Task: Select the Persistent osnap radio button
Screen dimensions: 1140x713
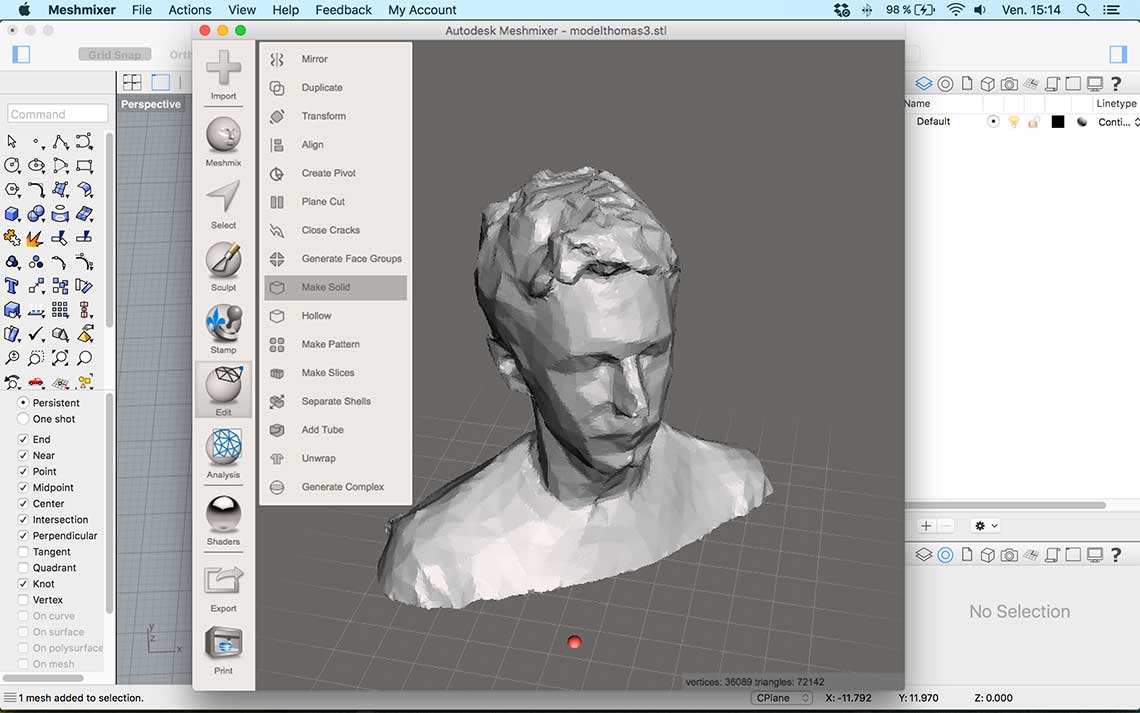Action: 23,402
